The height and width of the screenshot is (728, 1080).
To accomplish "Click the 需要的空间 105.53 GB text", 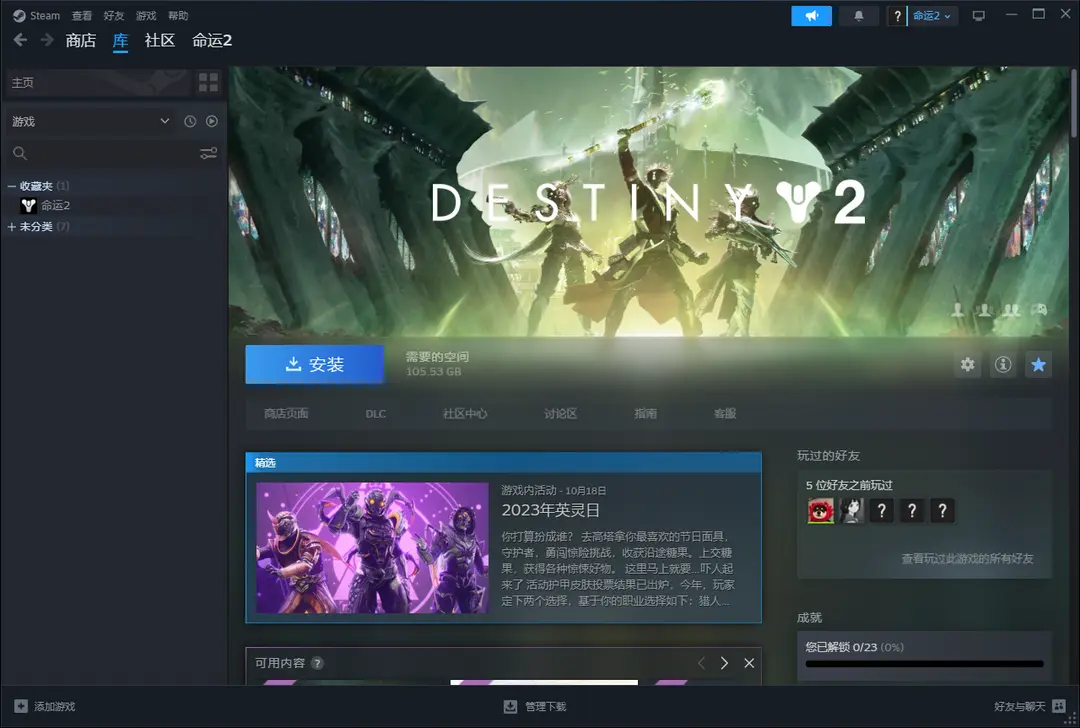I will point(437,364).
